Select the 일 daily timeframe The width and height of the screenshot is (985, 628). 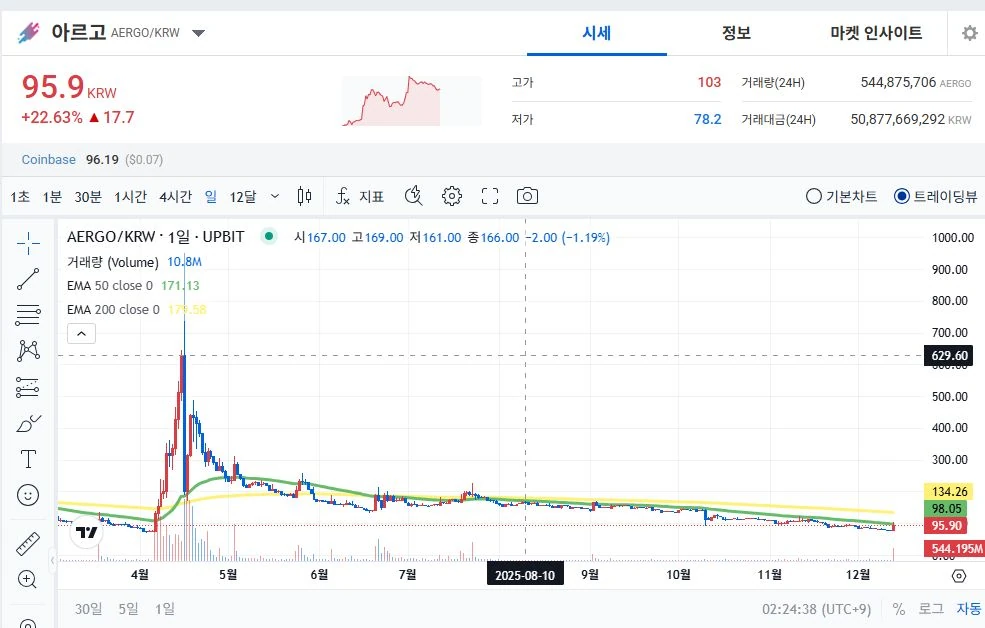click(211, 197)
